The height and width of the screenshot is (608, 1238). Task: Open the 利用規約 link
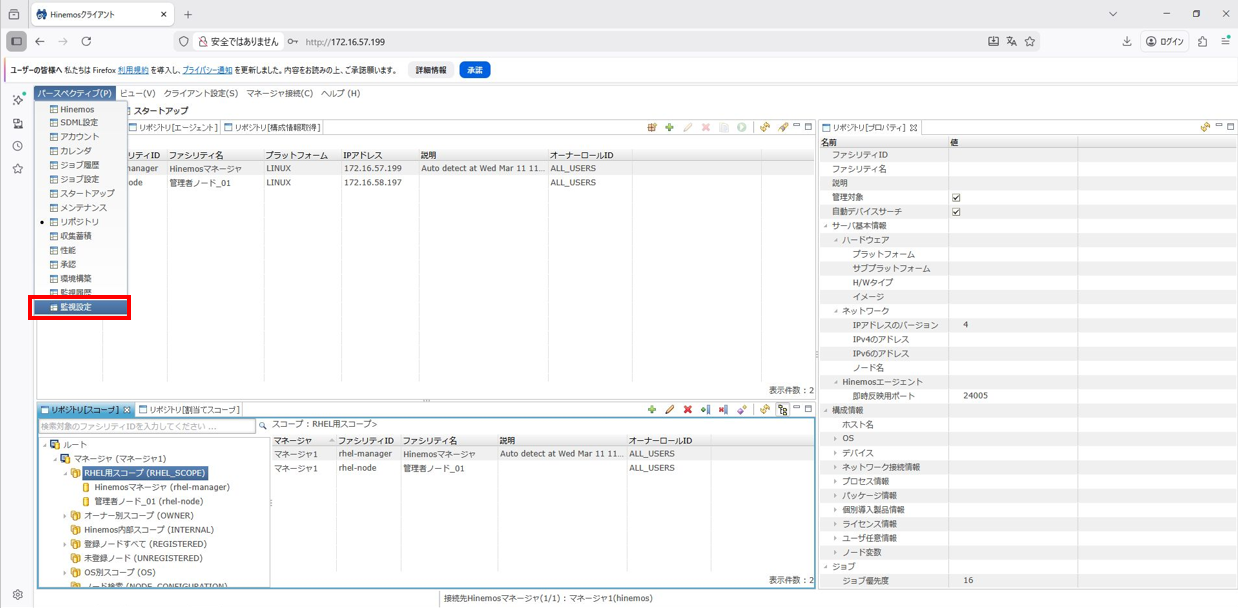[x=133, y=70]
